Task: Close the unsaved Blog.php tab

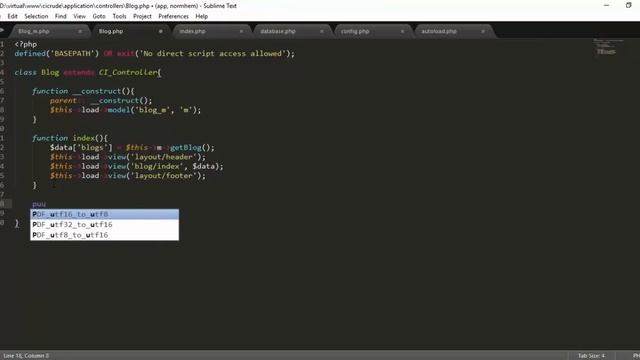Action: (x=160, y=31)
